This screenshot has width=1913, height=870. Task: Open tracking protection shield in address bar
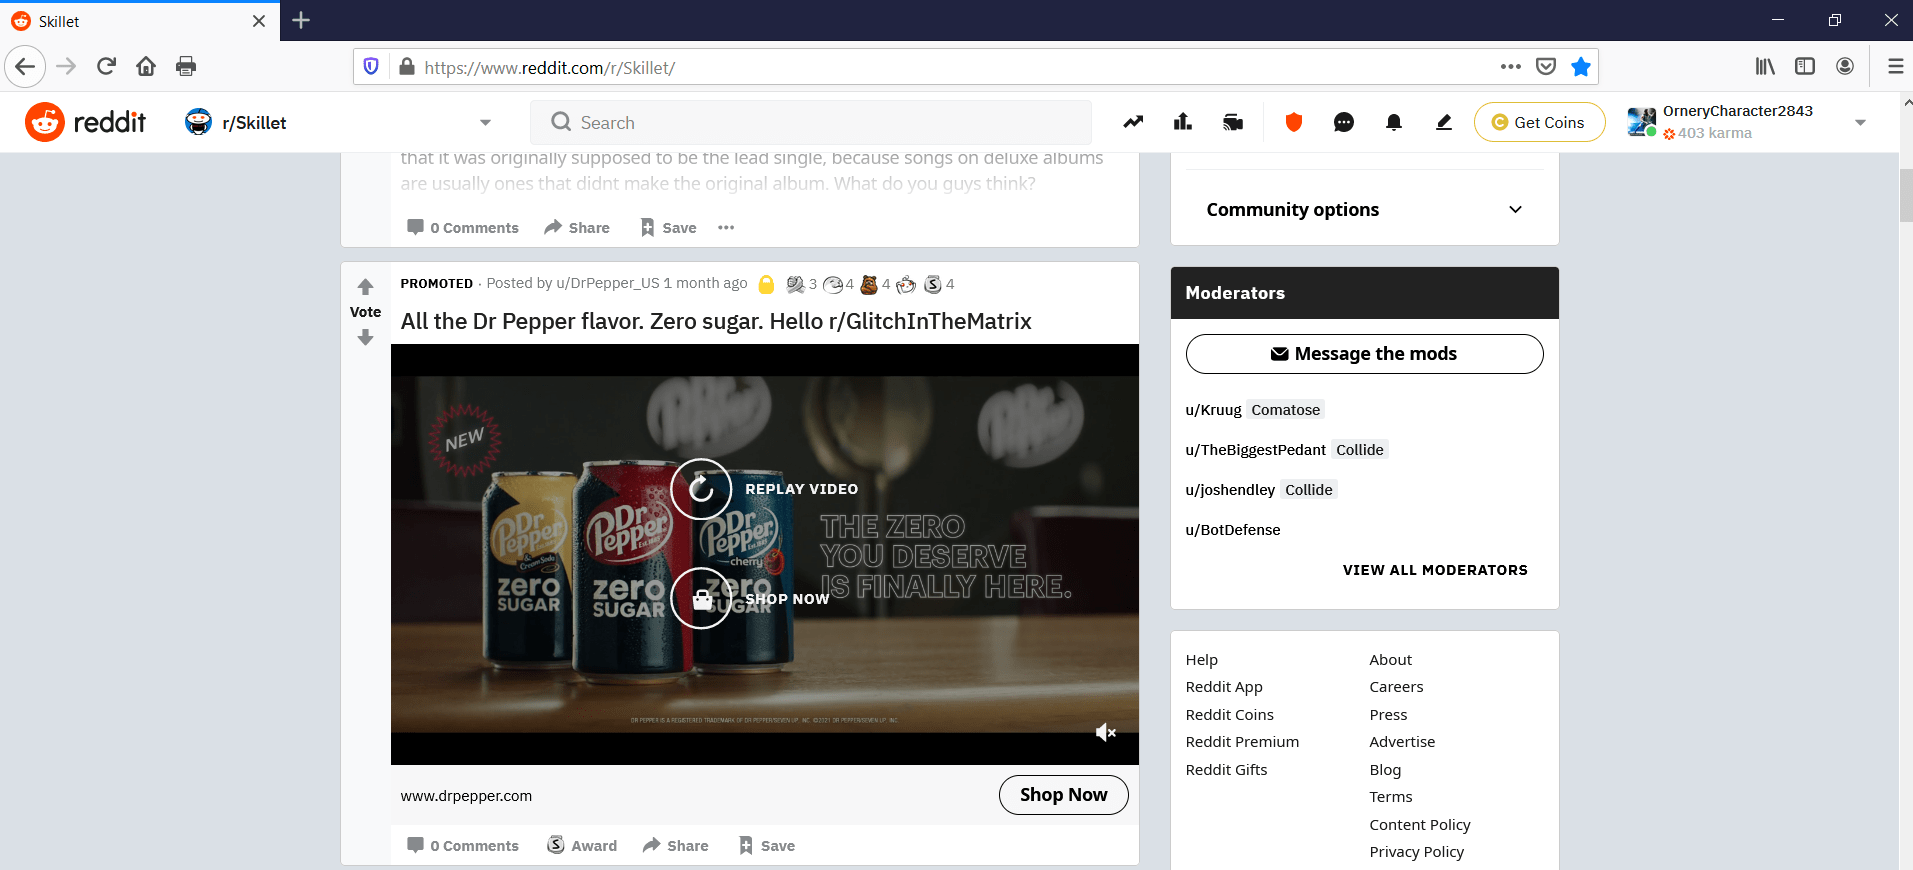tap(371, 67)
